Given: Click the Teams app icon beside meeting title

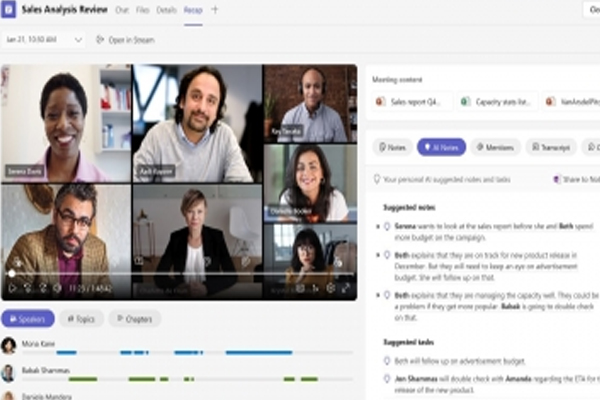Looking at the screenshot, I should tap(9, 9).
